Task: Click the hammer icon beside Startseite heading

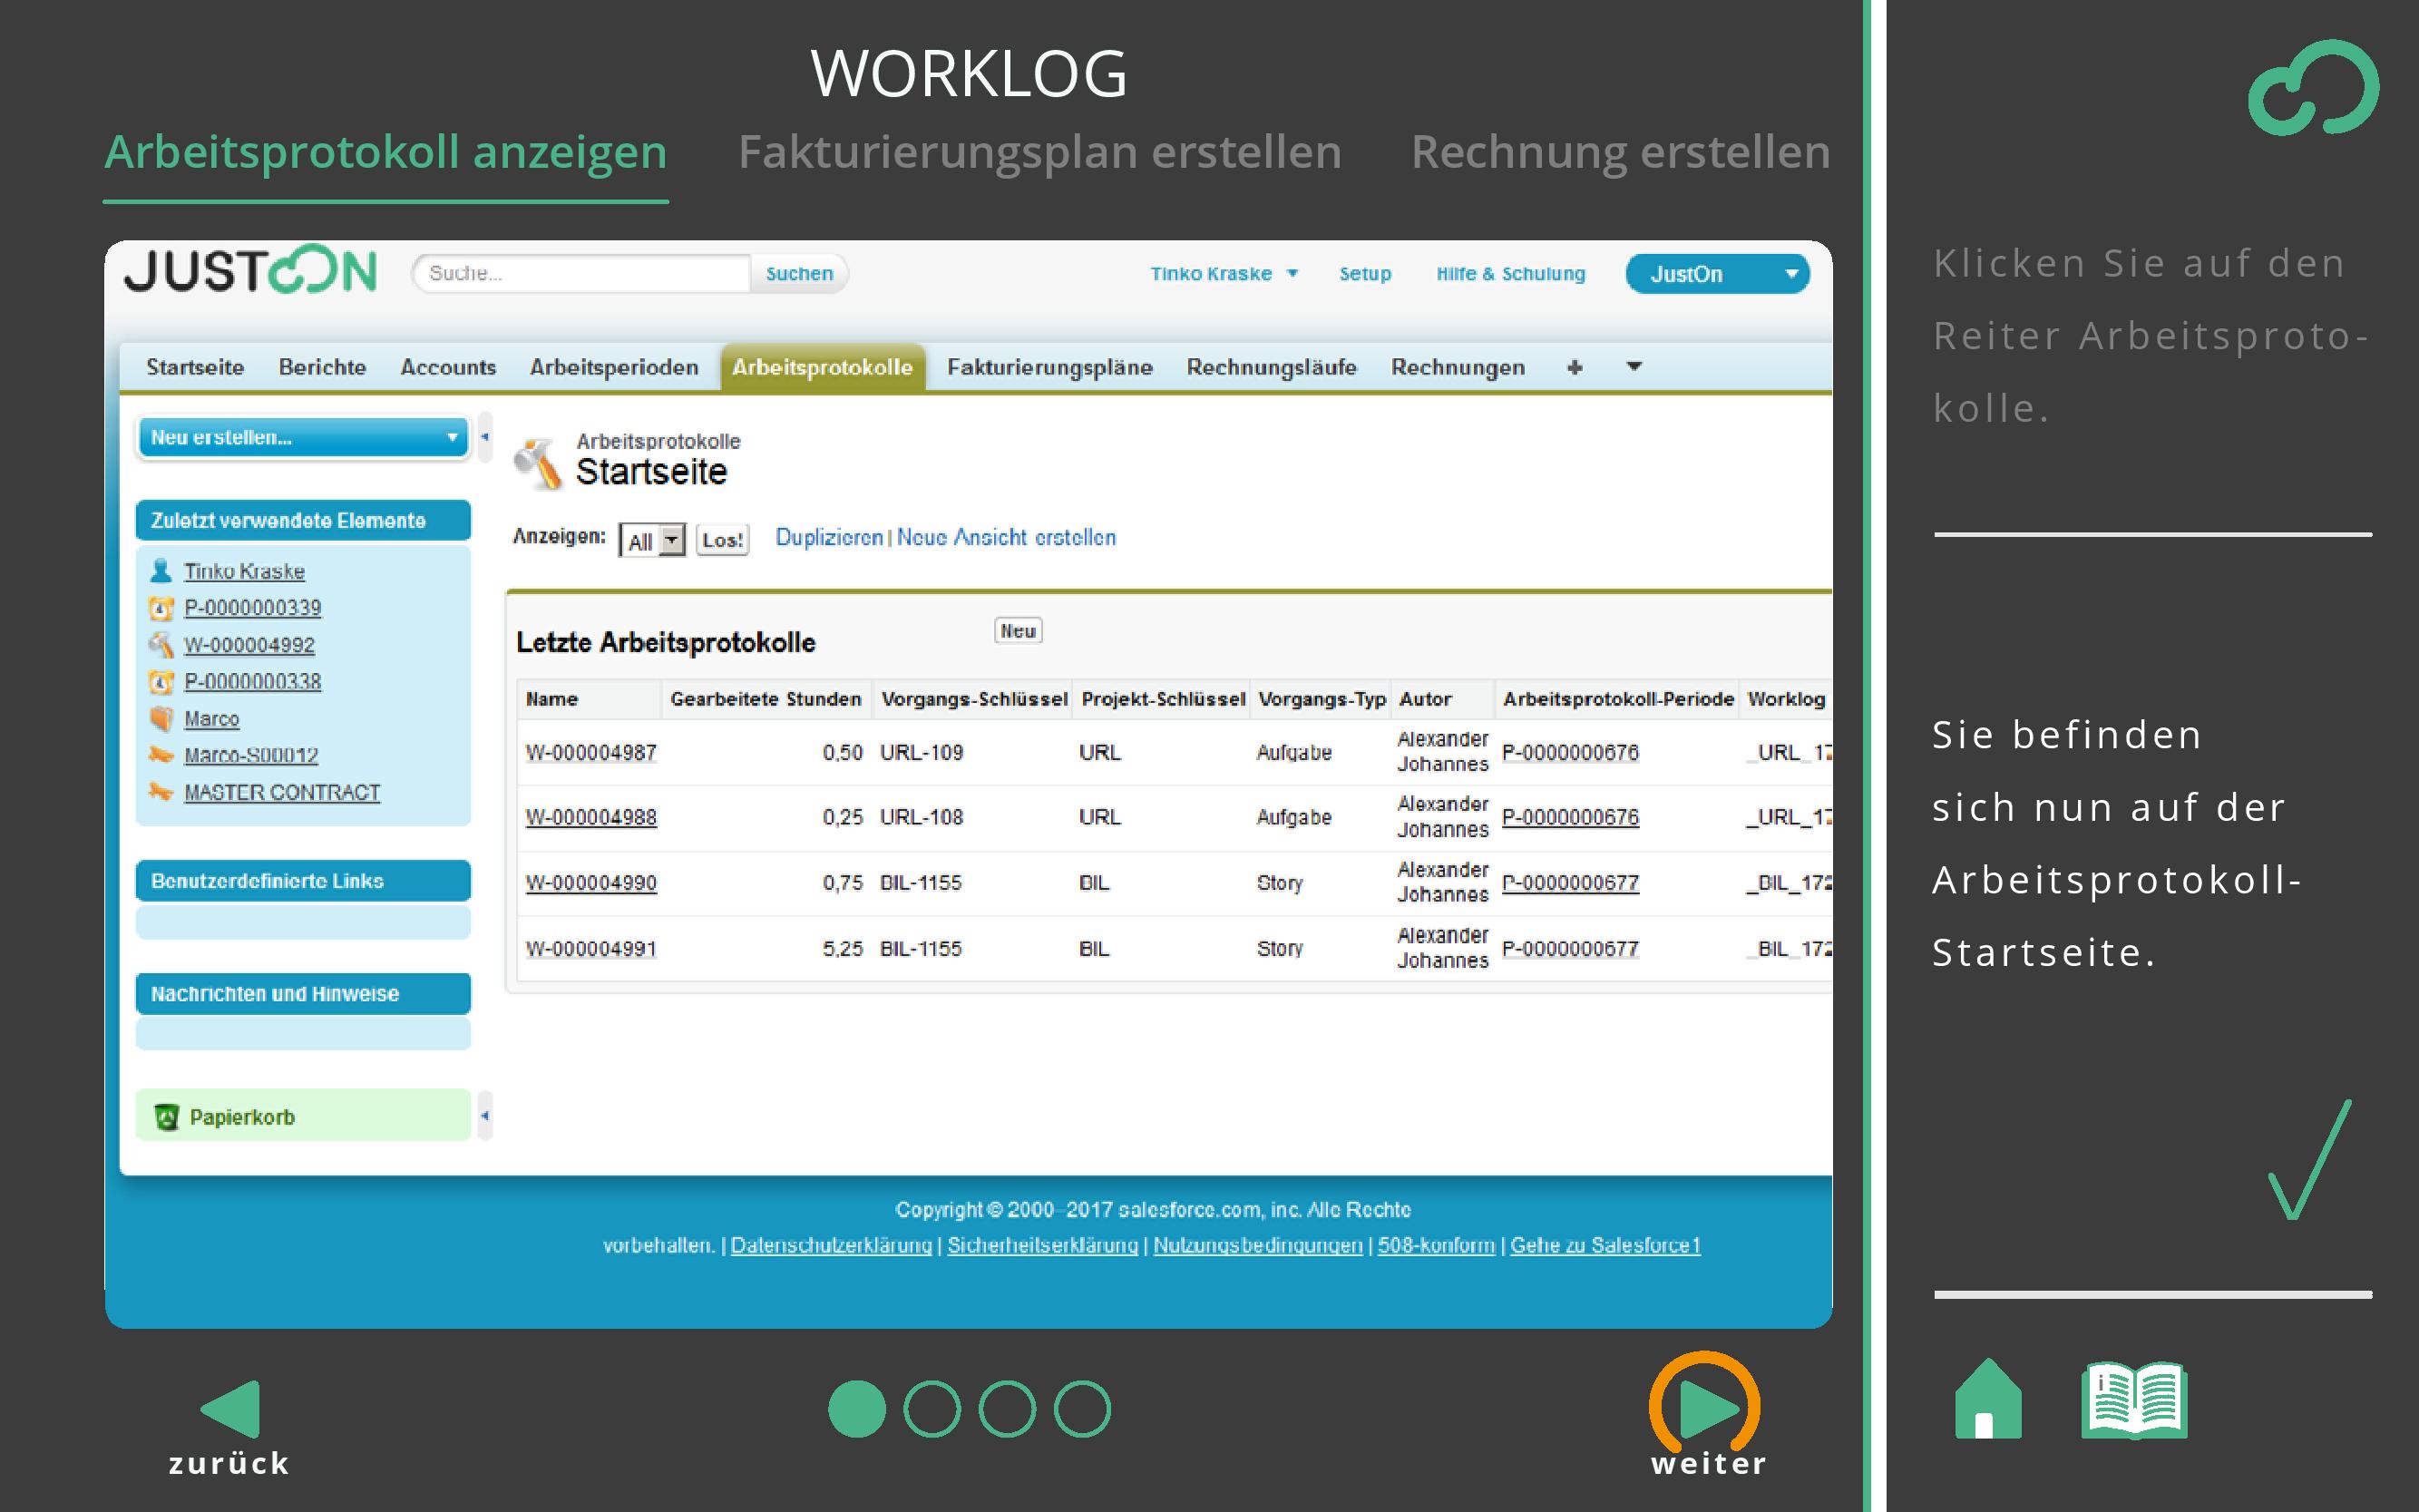Action: 538,462
